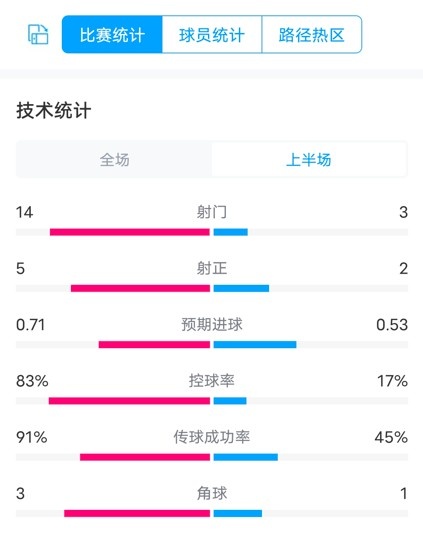
Task: Click the 技术统计 heading
Action: [54, 111]
